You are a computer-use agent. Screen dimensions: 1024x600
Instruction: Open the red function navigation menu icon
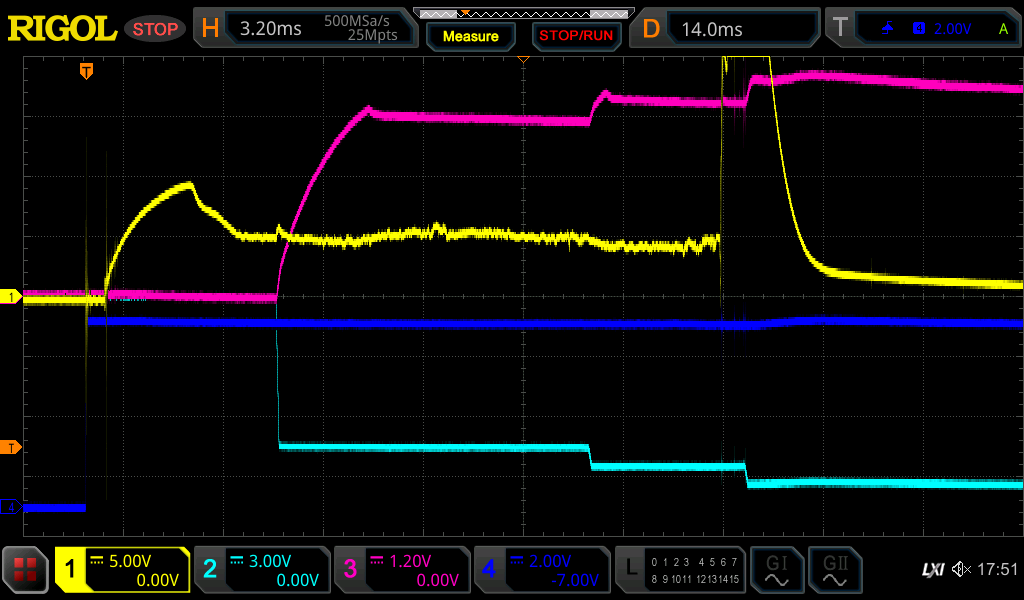26,570
